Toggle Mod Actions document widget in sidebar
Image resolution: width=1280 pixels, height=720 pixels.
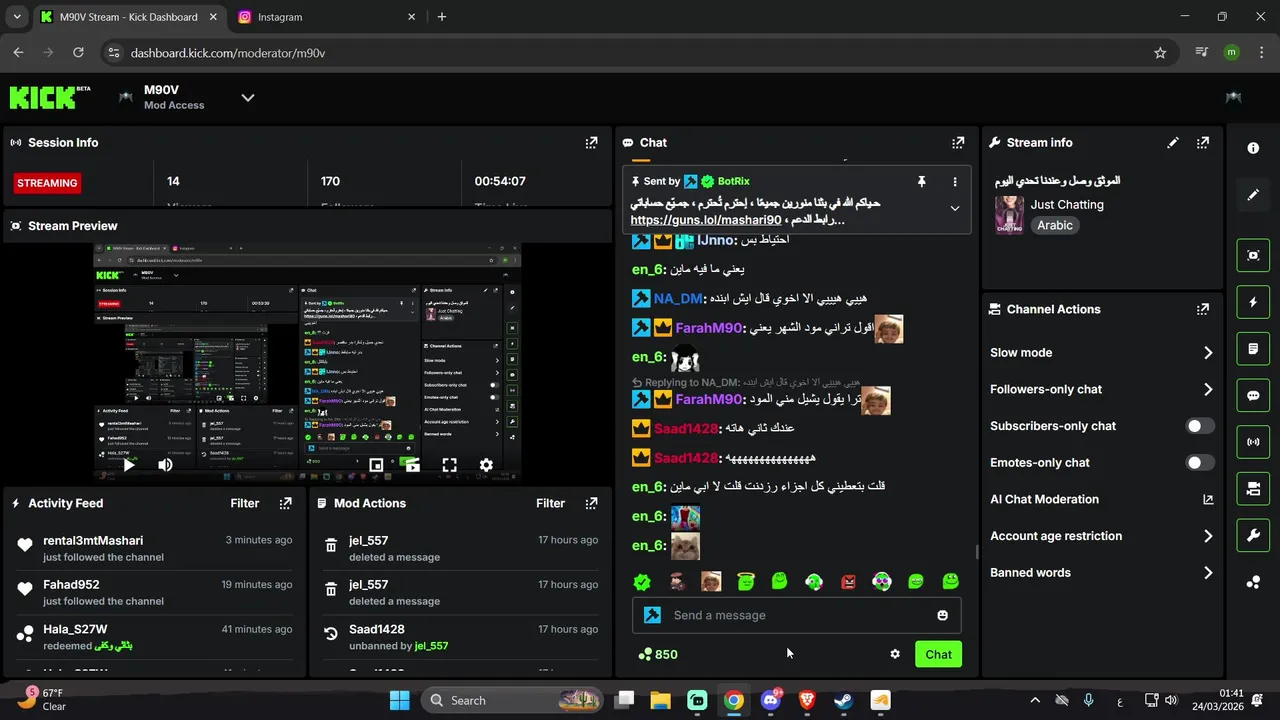click(x=1253, y=349)
